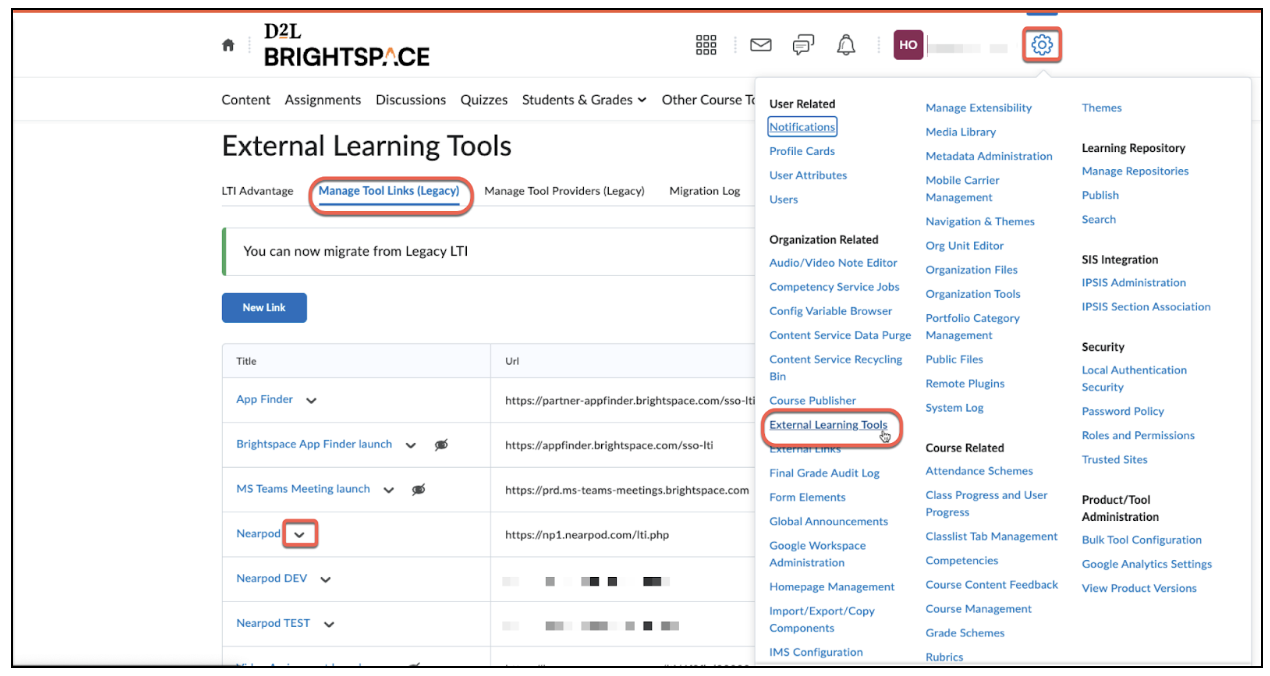The image size is (1270, 676).
Task: Open Config Variable Browser link
Action: 830,311
